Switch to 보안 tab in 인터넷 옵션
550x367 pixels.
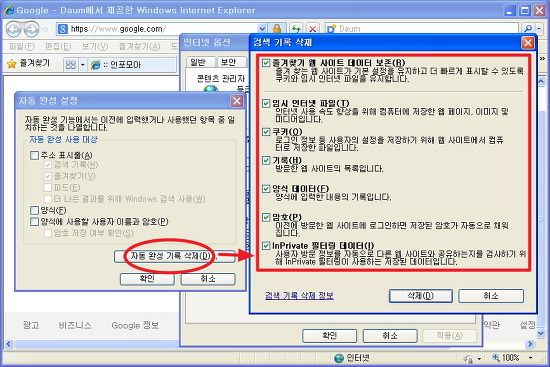(230, 62)
